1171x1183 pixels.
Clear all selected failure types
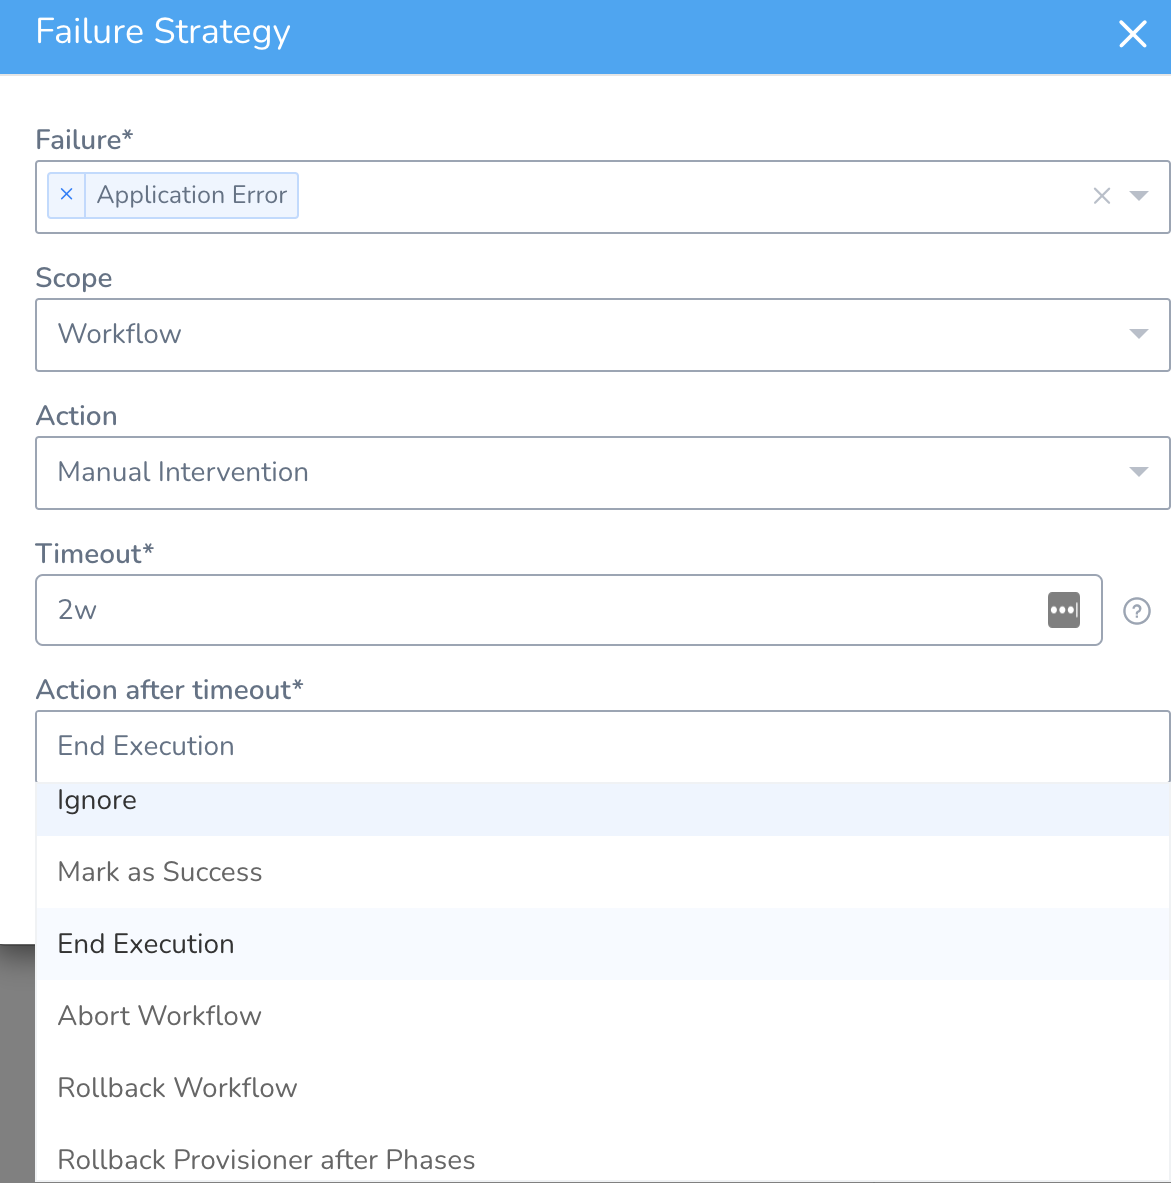[1102, 196]
